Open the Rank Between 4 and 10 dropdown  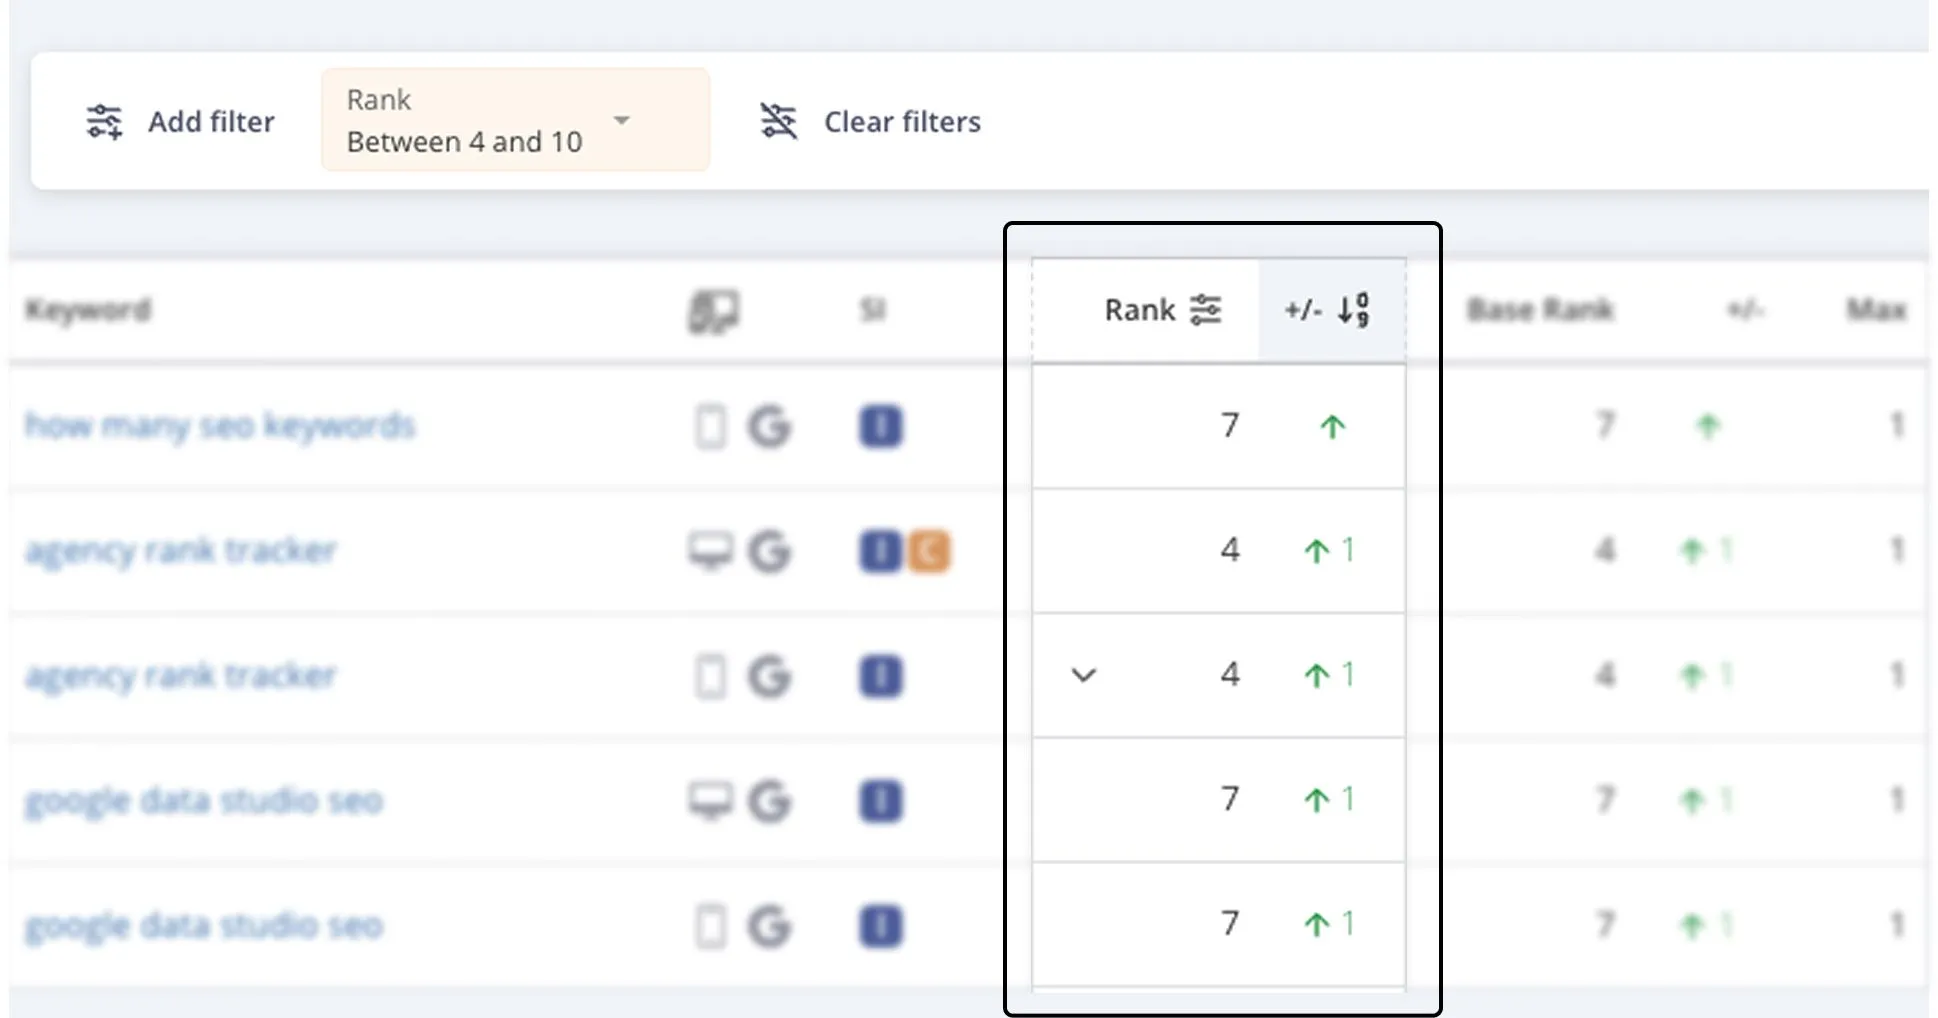pos(621,120)
